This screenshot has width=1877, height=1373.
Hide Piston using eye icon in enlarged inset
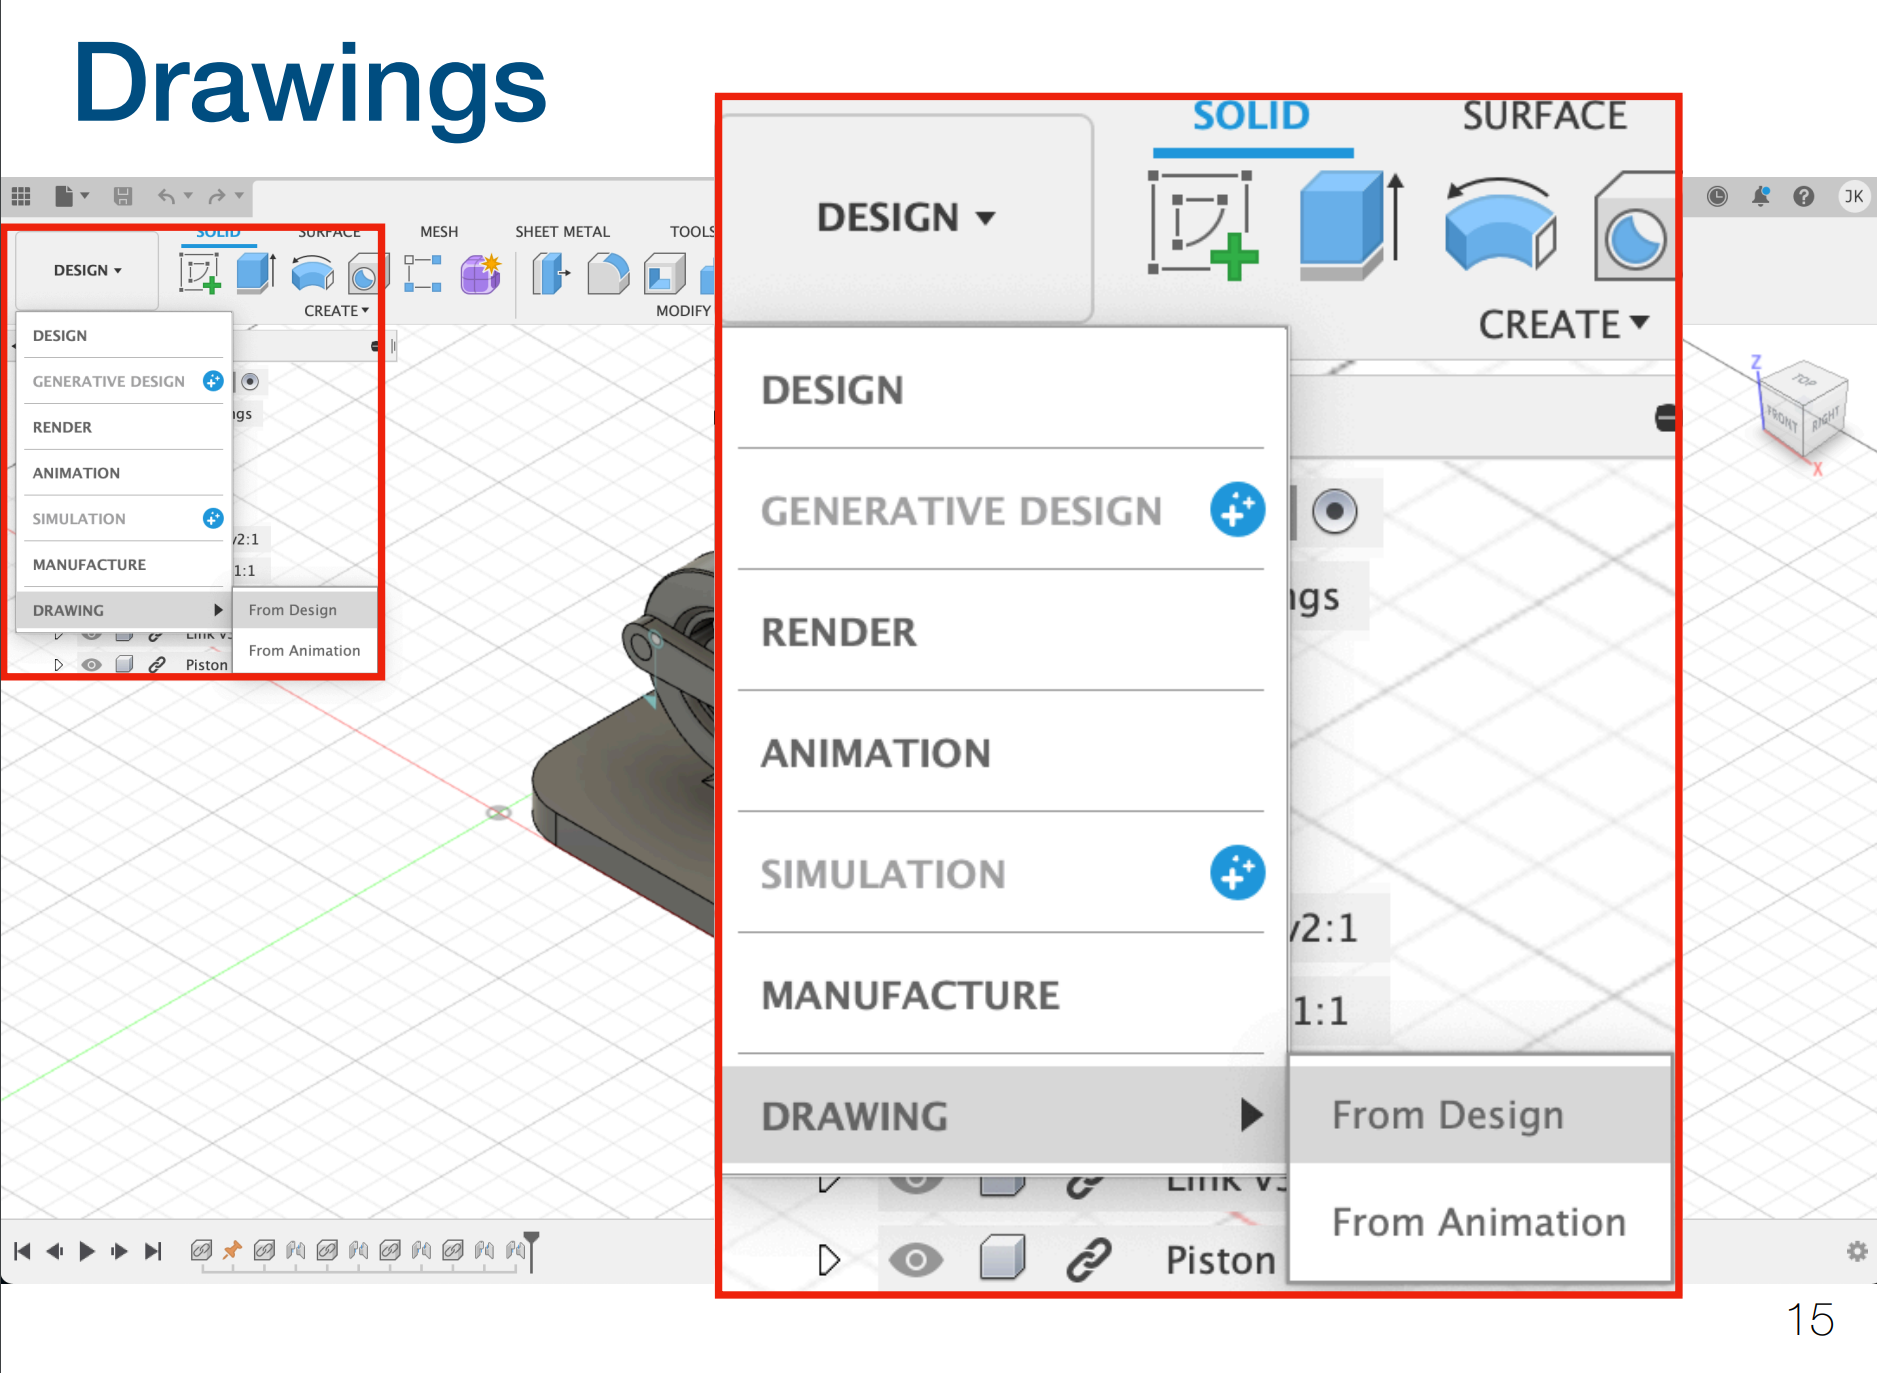pos(915,1259)
